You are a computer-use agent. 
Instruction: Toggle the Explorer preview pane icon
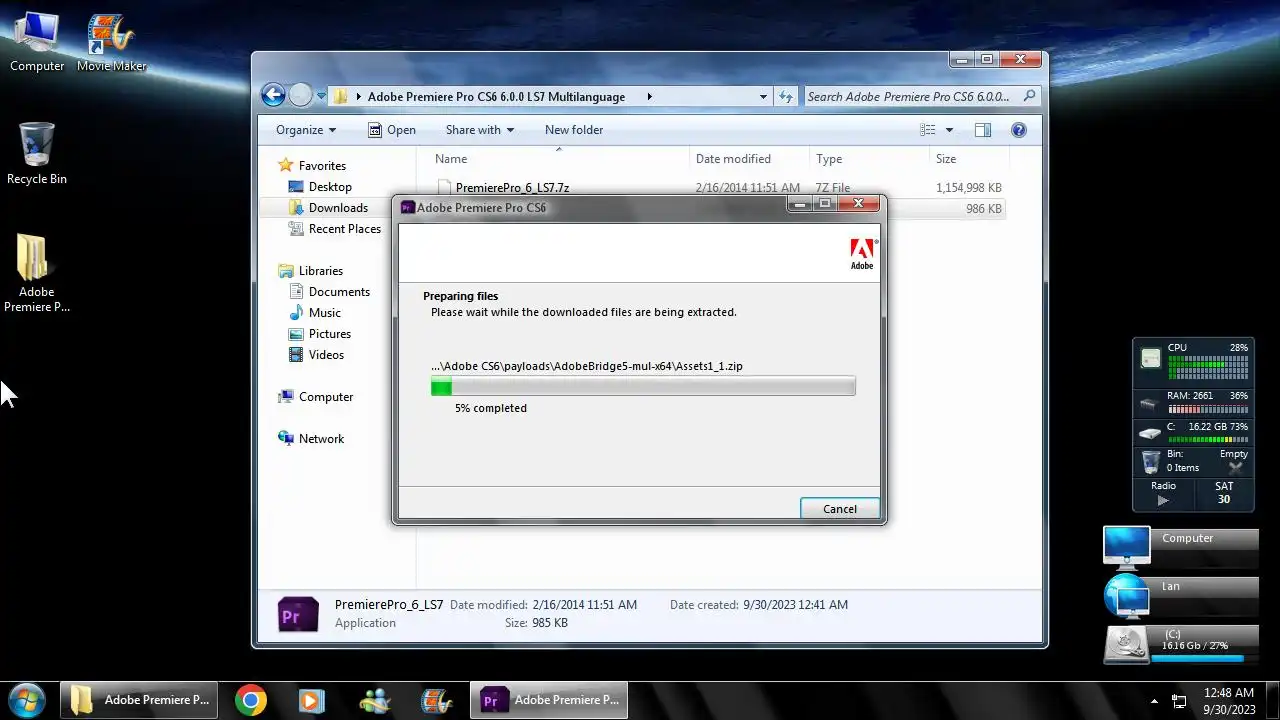(x=982, y=130)
